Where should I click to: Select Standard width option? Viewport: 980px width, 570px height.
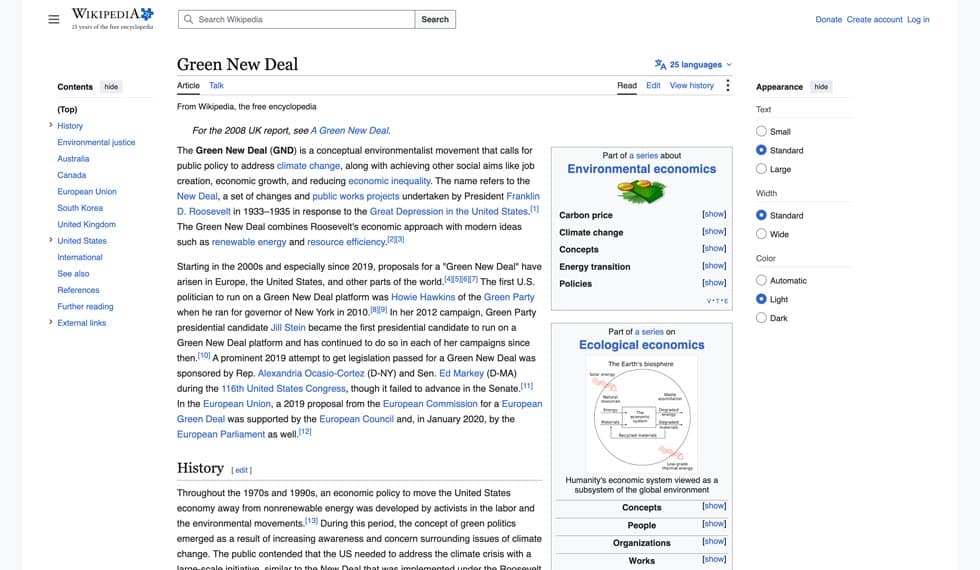(761, 215)
